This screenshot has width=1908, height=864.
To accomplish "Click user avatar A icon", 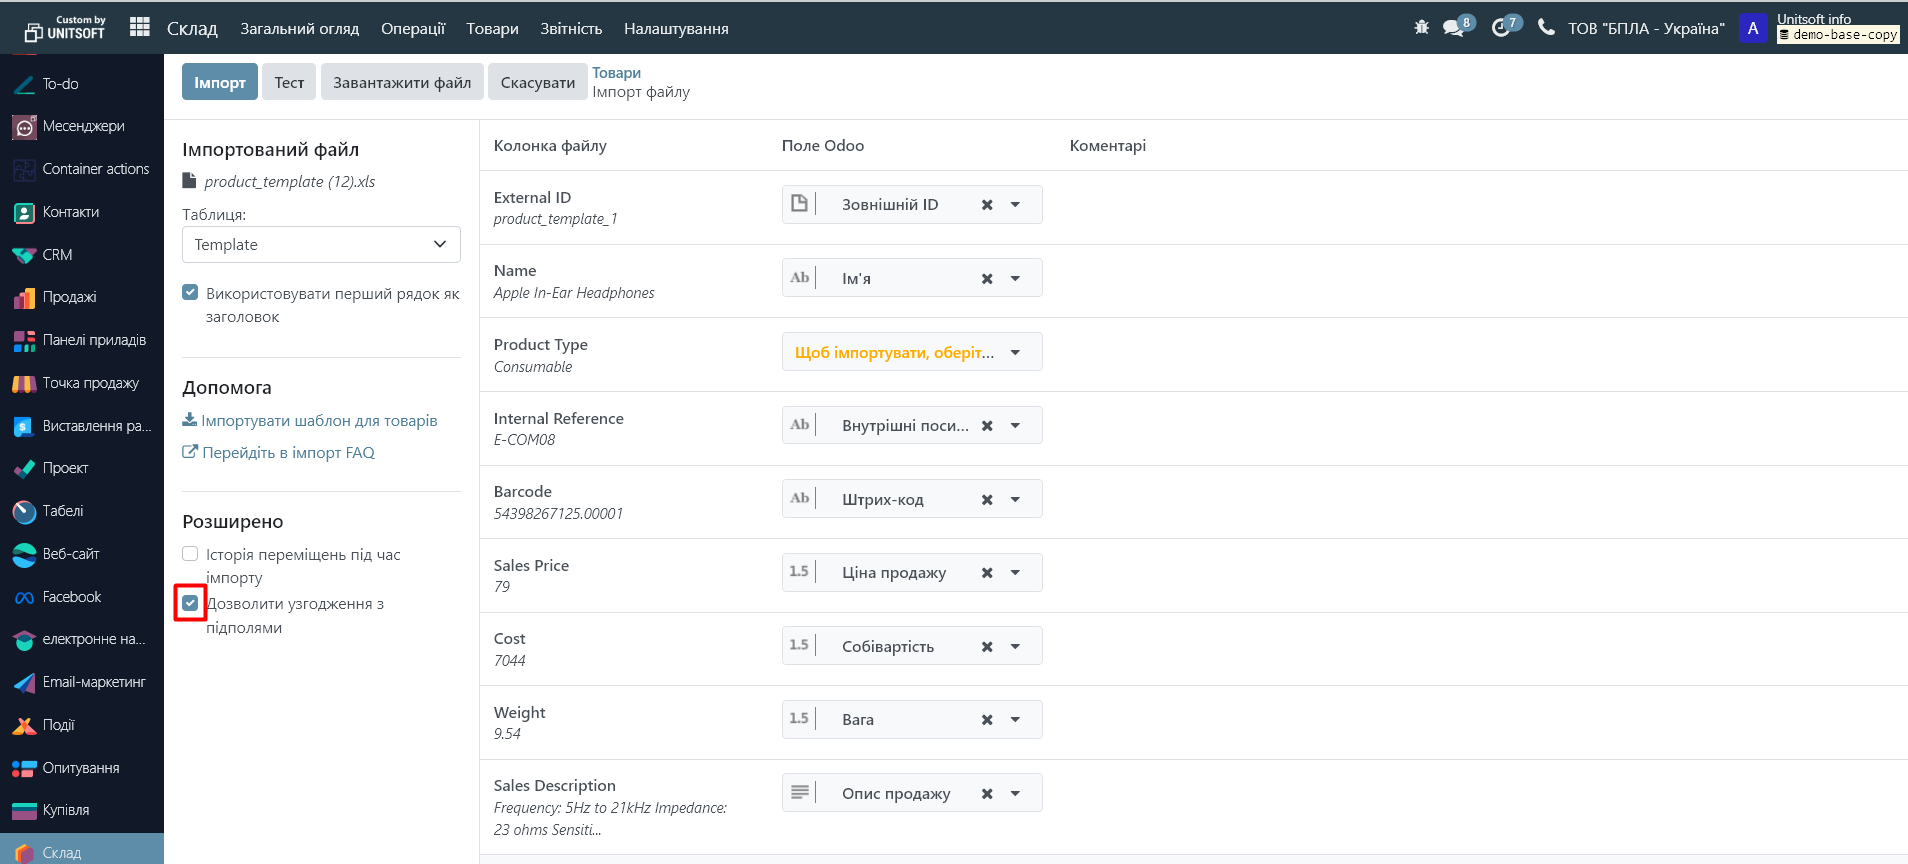I will coord(1753,28).
